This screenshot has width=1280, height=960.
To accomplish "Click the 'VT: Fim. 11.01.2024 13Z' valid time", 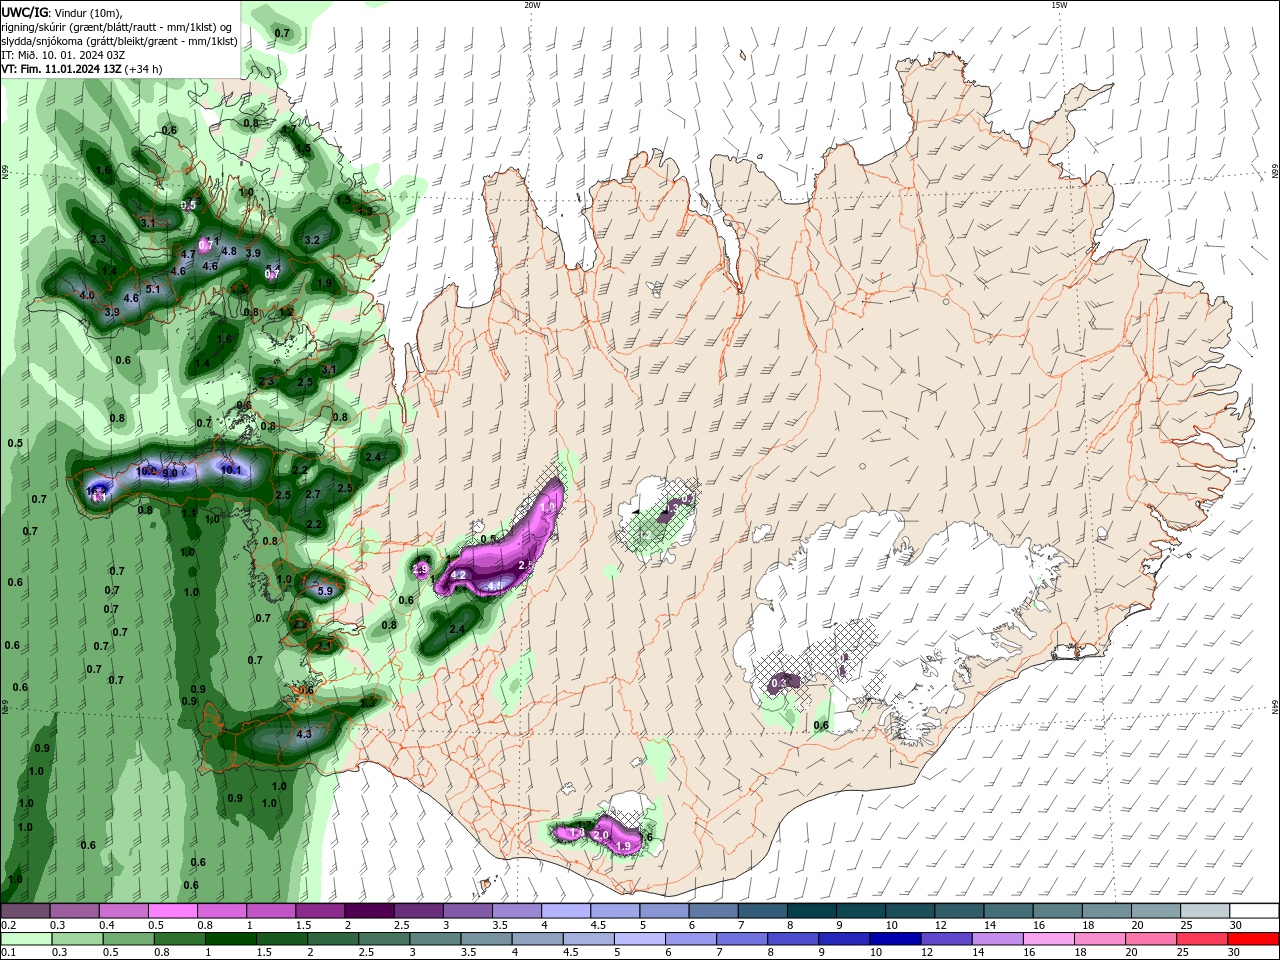I will (62, 69).
